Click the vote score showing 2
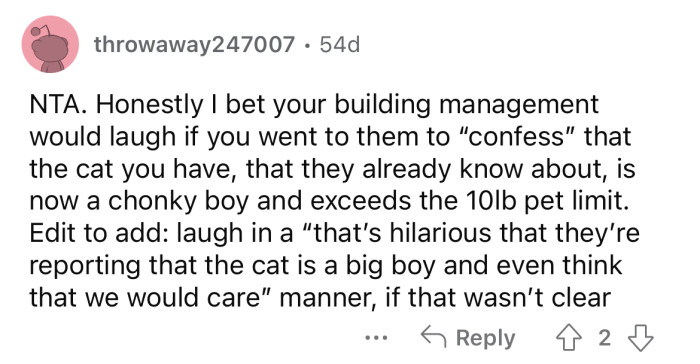This screenshot has width=700, height=364. coord(604,338)
